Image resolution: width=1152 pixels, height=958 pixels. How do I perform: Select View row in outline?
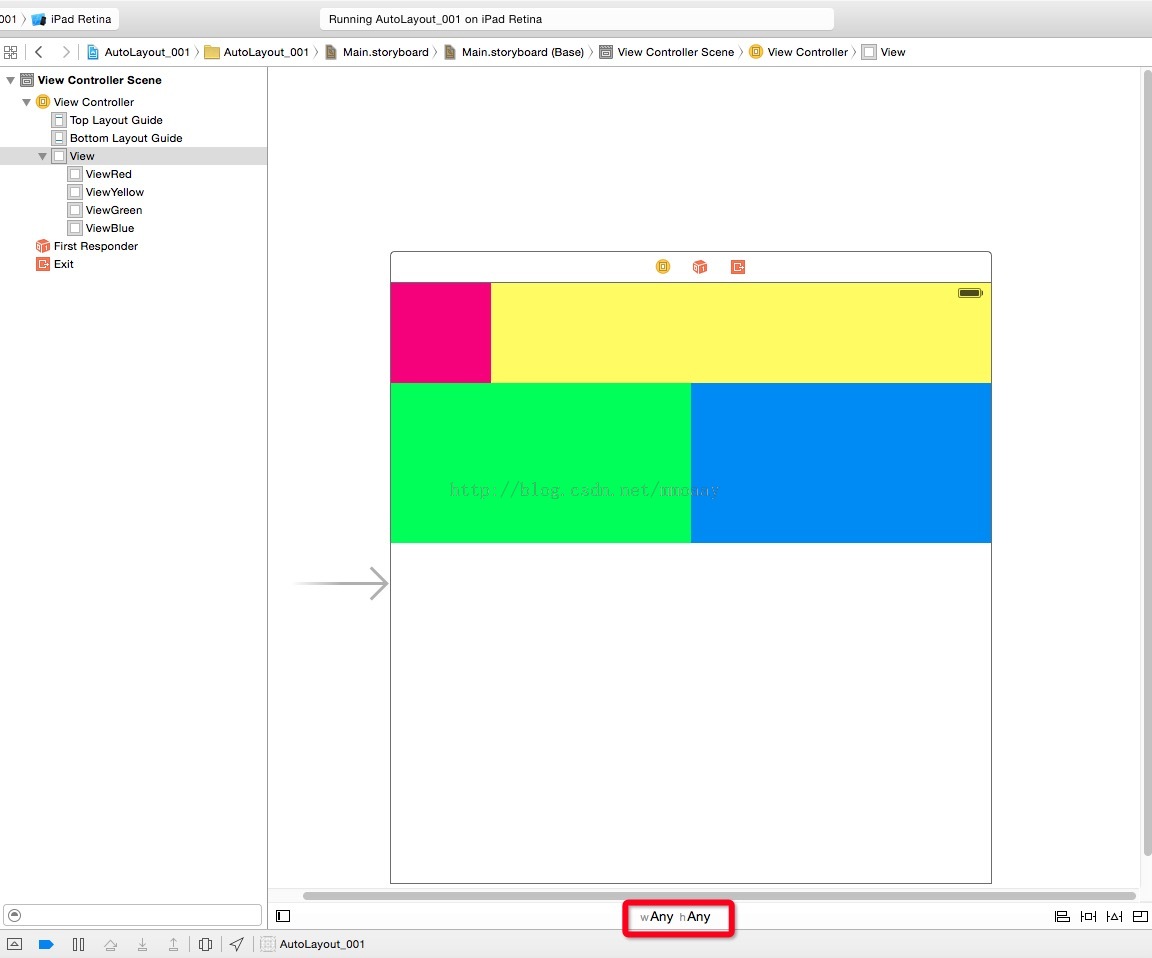(x=133, y=156)
